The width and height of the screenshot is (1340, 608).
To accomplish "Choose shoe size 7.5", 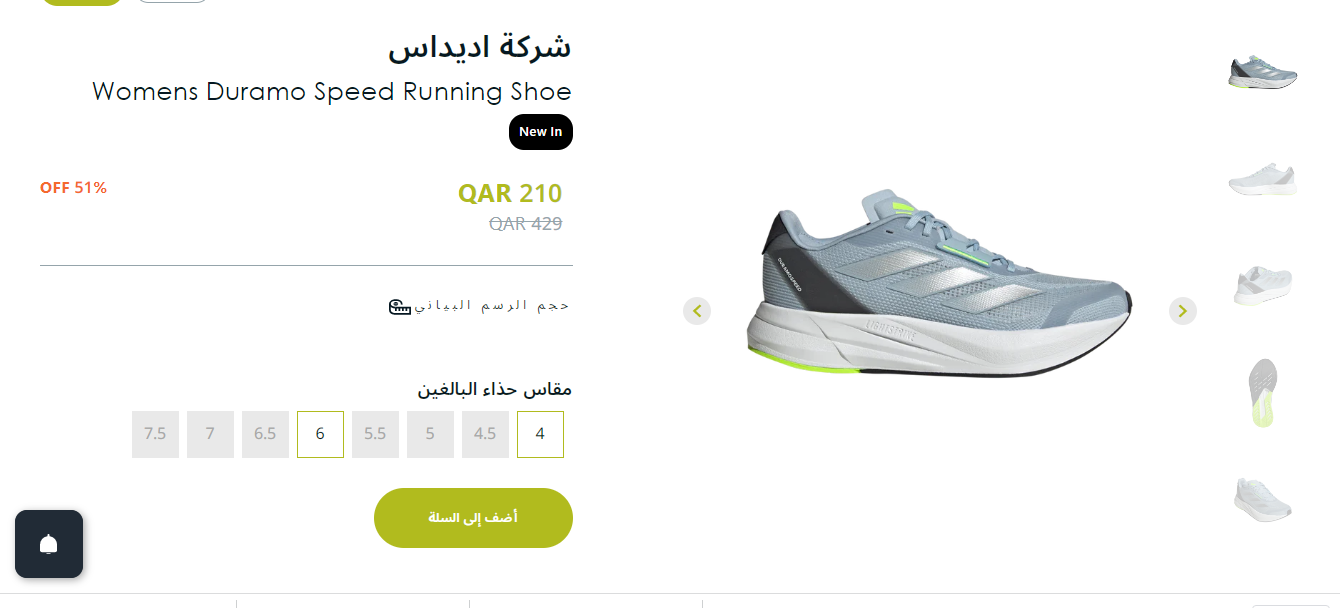I will [155, 434].
